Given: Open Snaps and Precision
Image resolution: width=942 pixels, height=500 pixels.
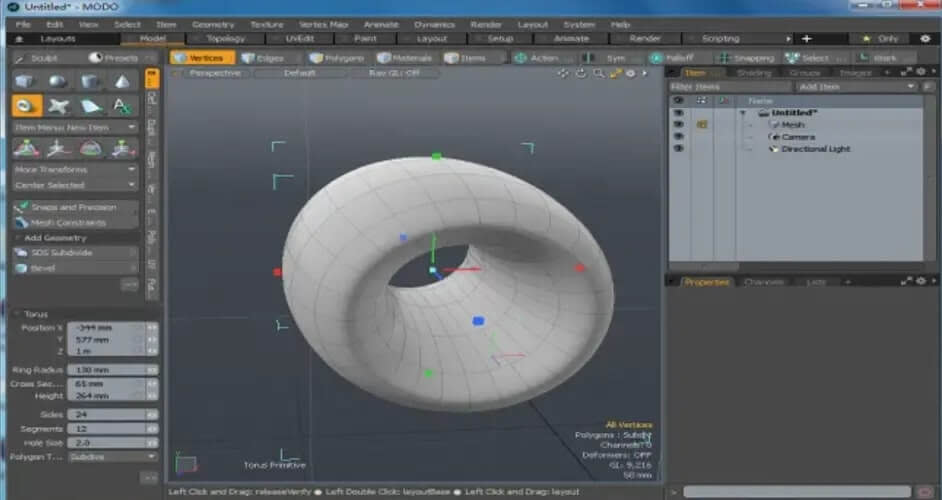Looking at the screenshot, I should pyautogui.click(x=75, y=207).
